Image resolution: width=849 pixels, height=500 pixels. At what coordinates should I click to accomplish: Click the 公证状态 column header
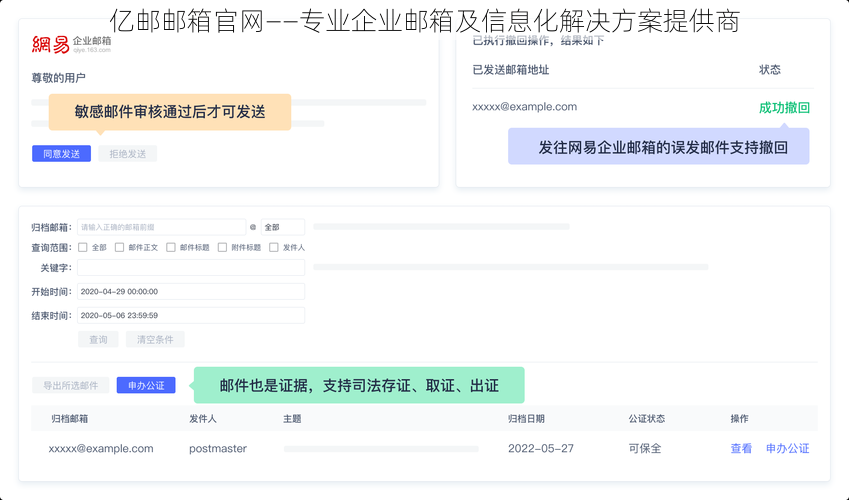(646, 419)
